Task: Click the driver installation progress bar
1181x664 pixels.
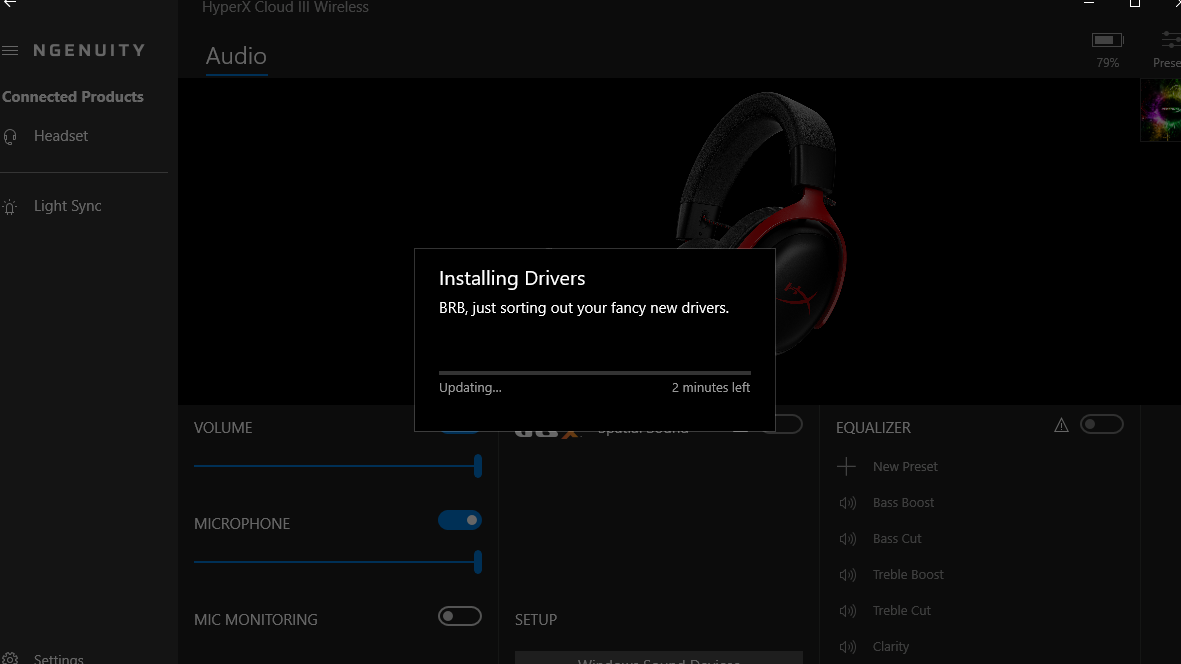Action: (595, 373)
